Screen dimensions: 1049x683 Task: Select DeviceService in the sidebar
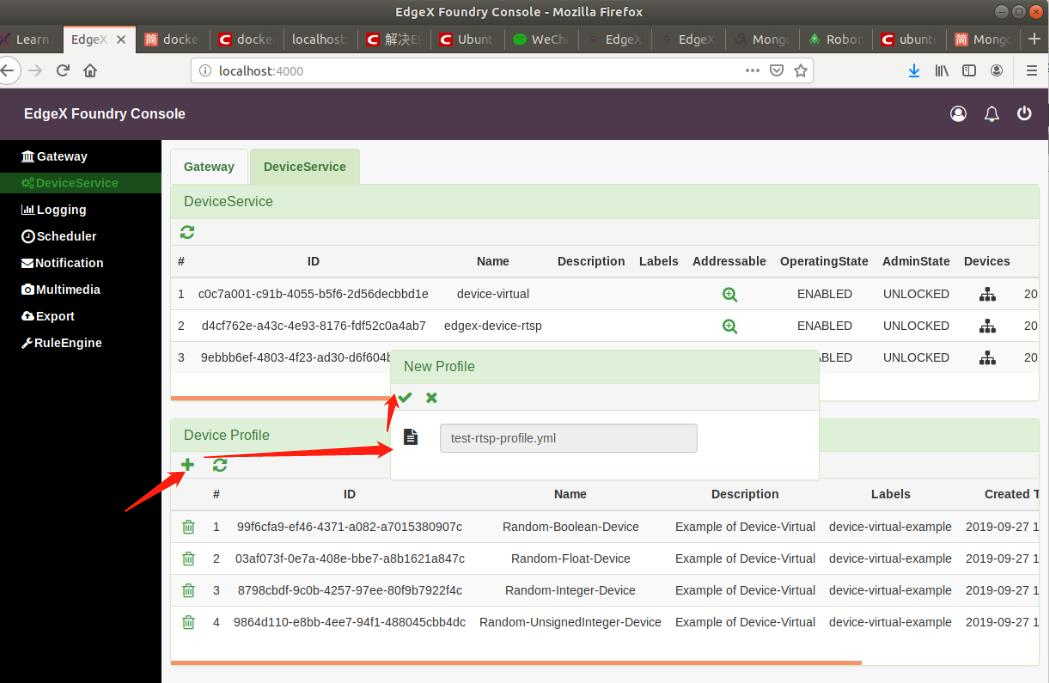pyautogui.click(x=70, y=183)
